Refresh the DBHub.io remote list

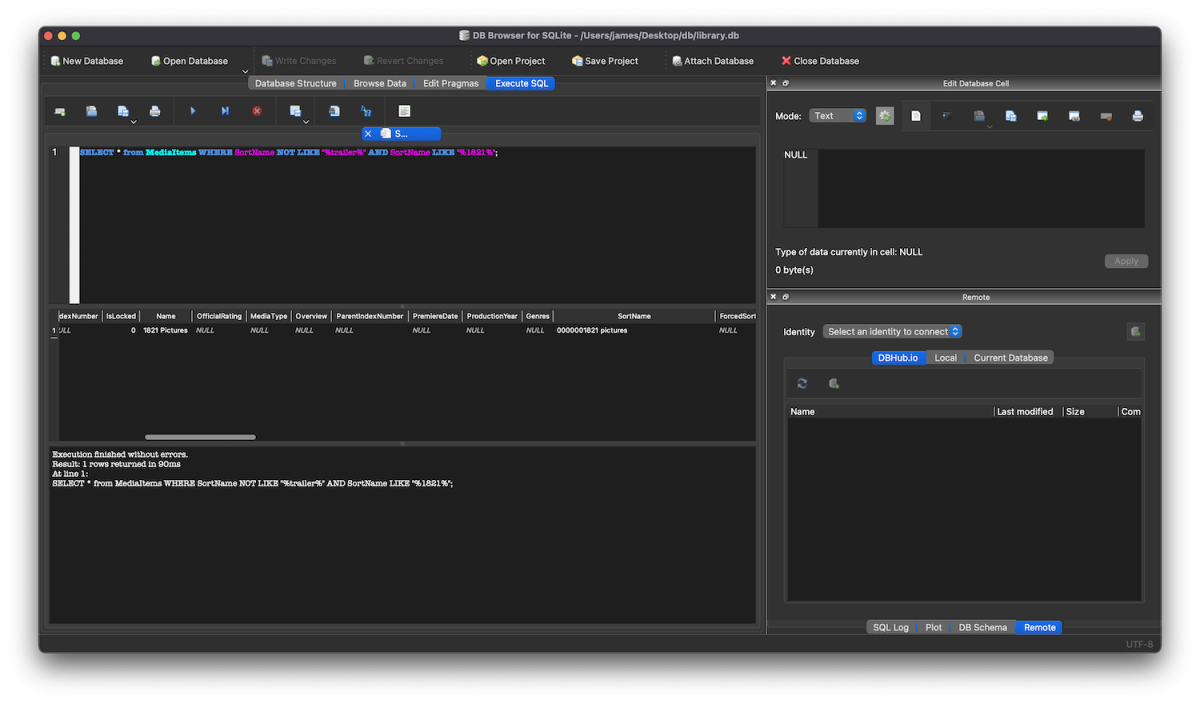[802, 383]
